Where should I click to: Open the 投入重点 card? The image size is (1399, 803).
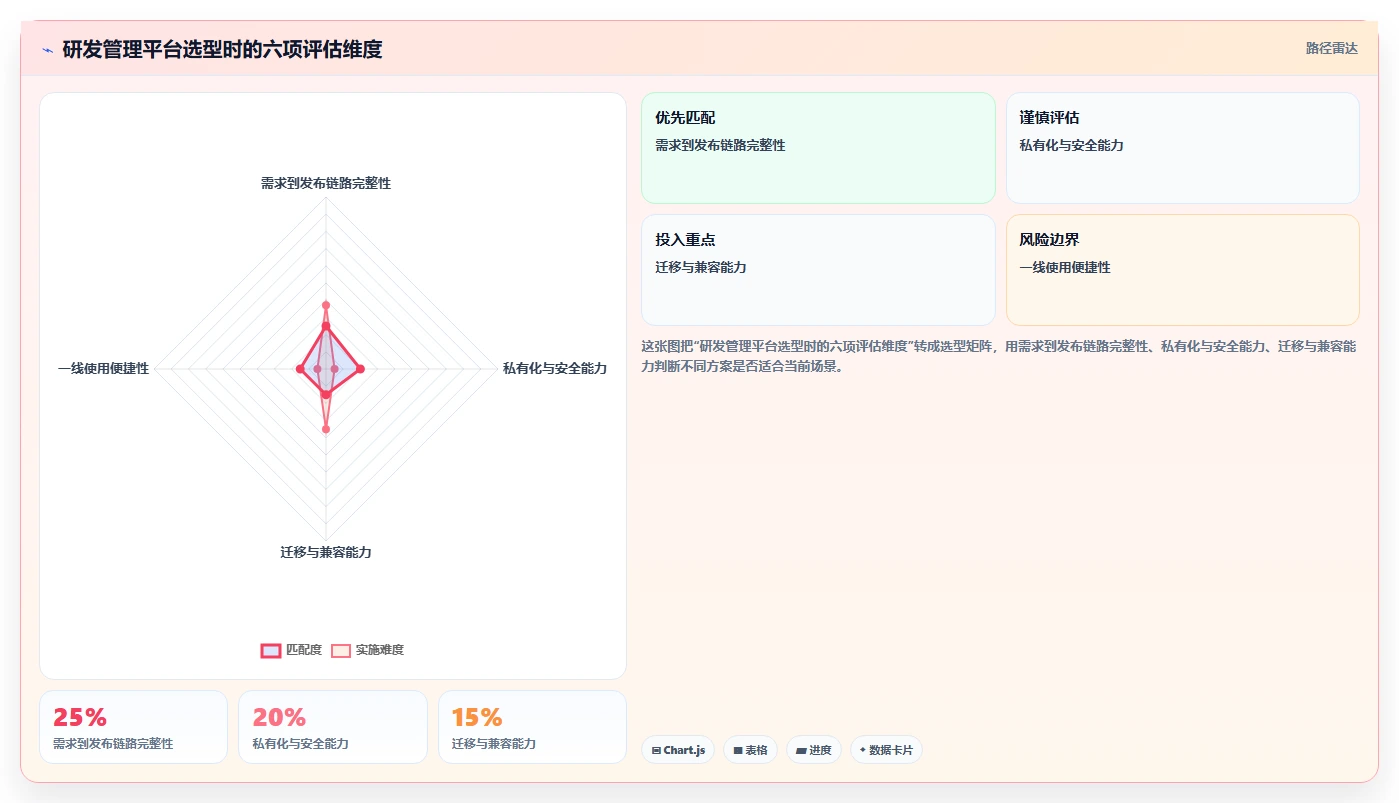pos(818,270)
